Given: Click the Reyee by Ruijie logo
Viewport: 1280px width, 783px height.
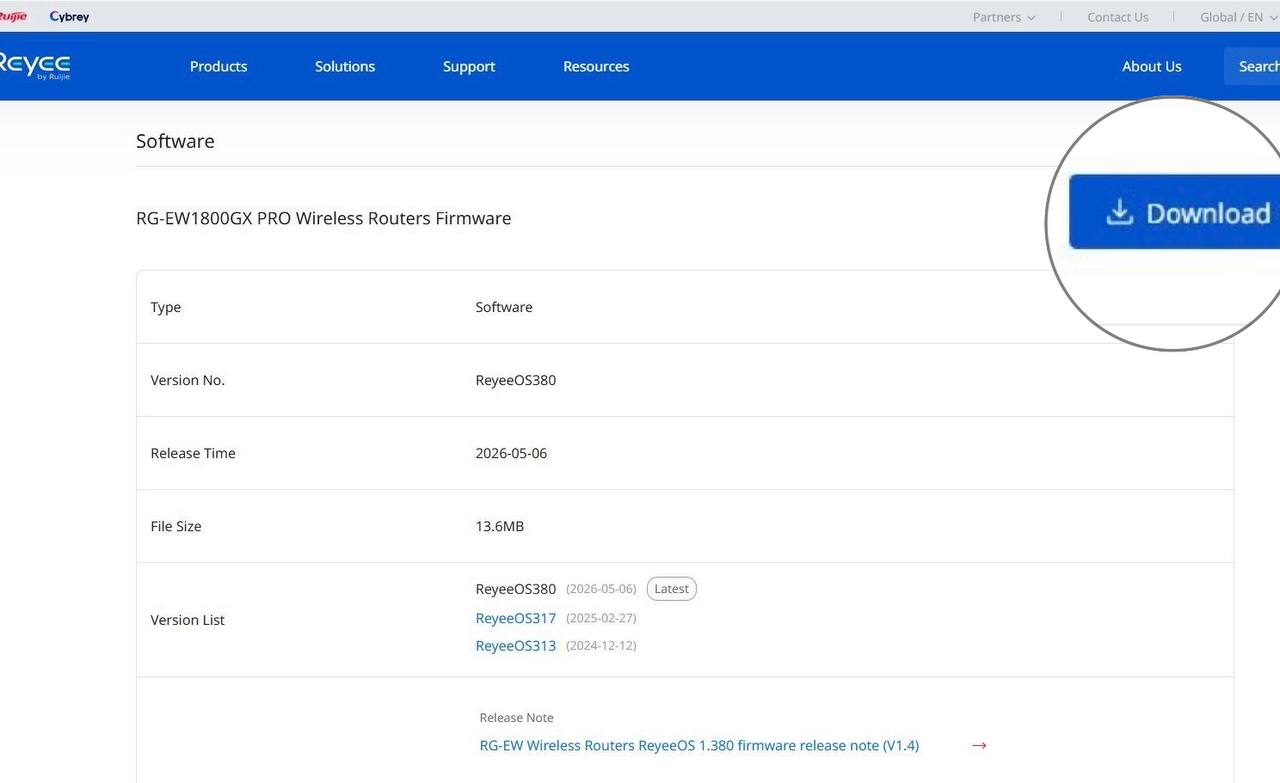Looking at the screenshot, I should [x=35, y=66].
